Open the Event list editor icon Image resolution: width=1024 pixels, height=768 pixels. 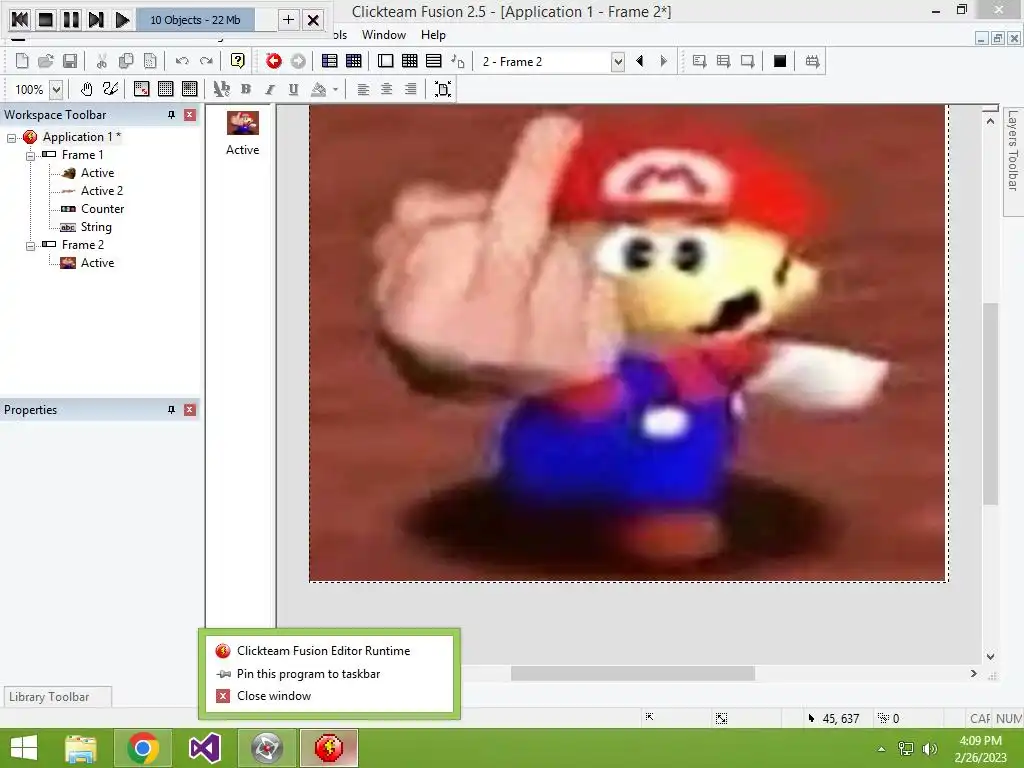[434, 61]
